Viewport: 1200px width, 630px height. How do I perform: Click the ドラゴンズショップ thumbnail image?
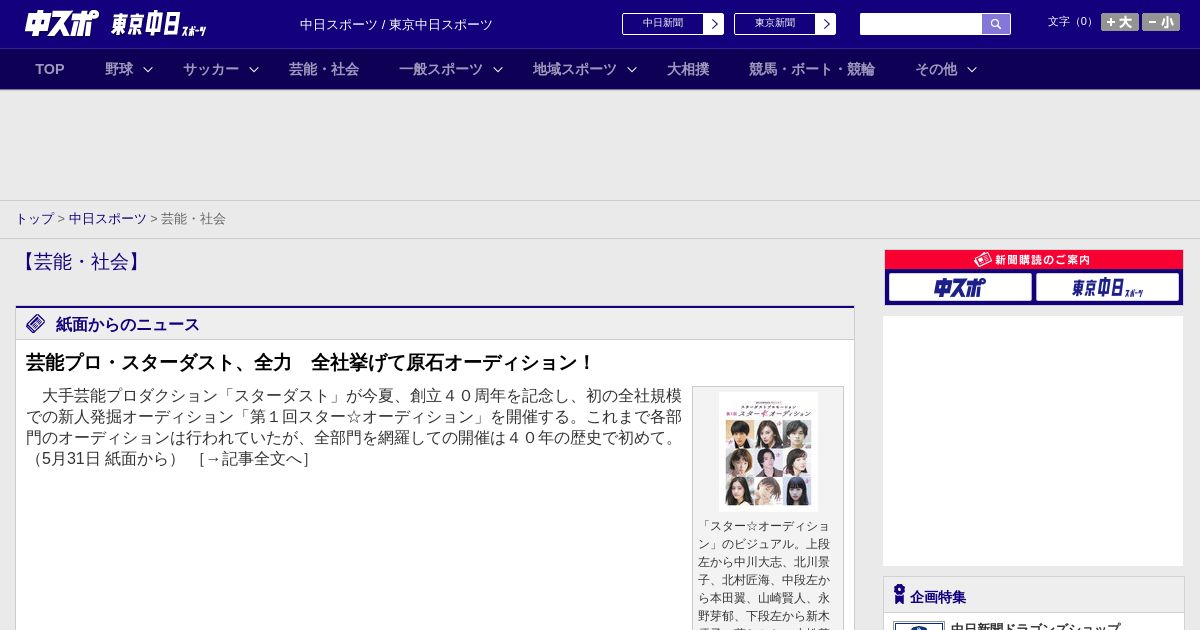[x=919, y=626]
